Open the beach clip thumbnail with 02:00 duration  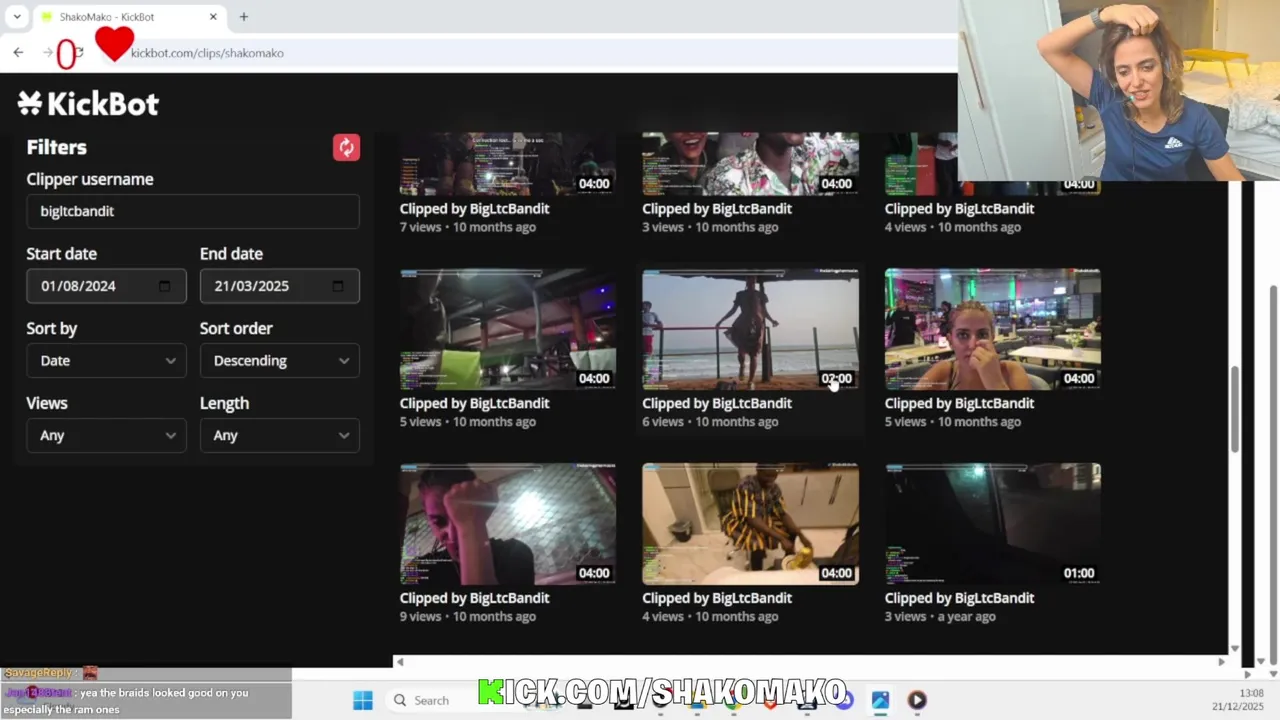[750, 329]
